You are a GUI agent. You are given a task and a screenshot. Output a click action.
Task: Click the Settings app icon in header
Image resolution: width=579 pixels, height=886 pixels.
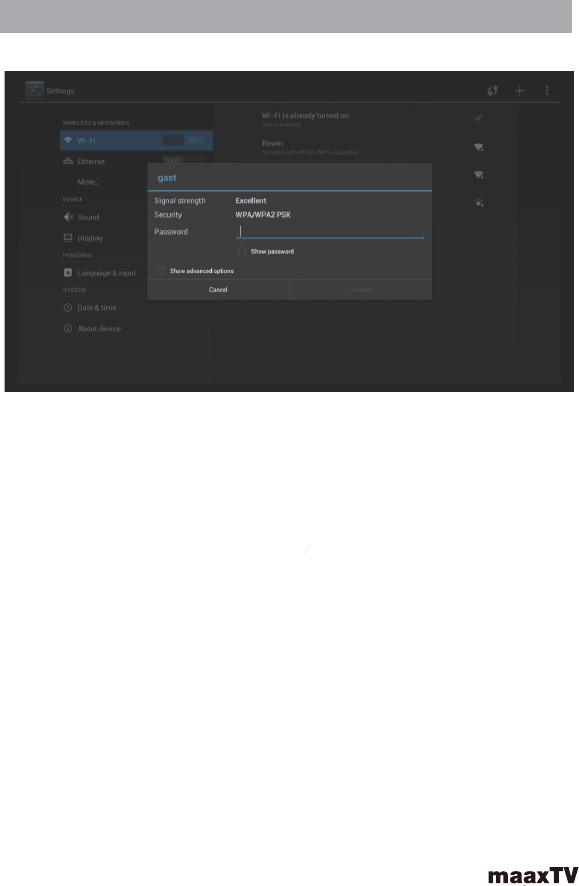pos(34,91)
